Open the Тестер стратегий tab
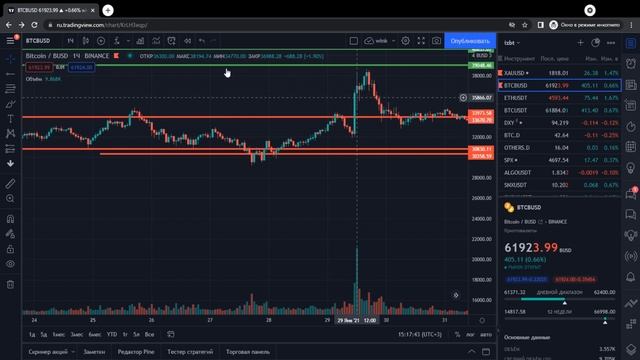The width and height of the screenshot is (640, 360). pos(190,351)
